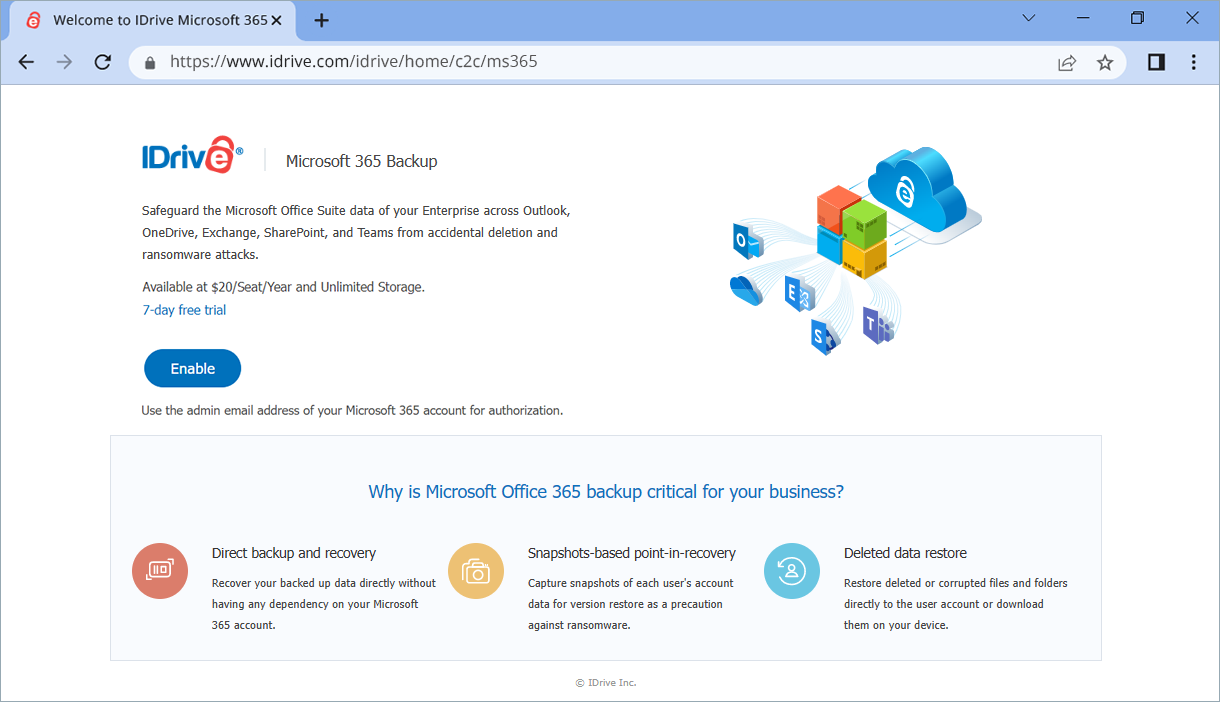Click the Teams icon in the illustration
The width and height of the screenshot is (1220, 702).
877,324
